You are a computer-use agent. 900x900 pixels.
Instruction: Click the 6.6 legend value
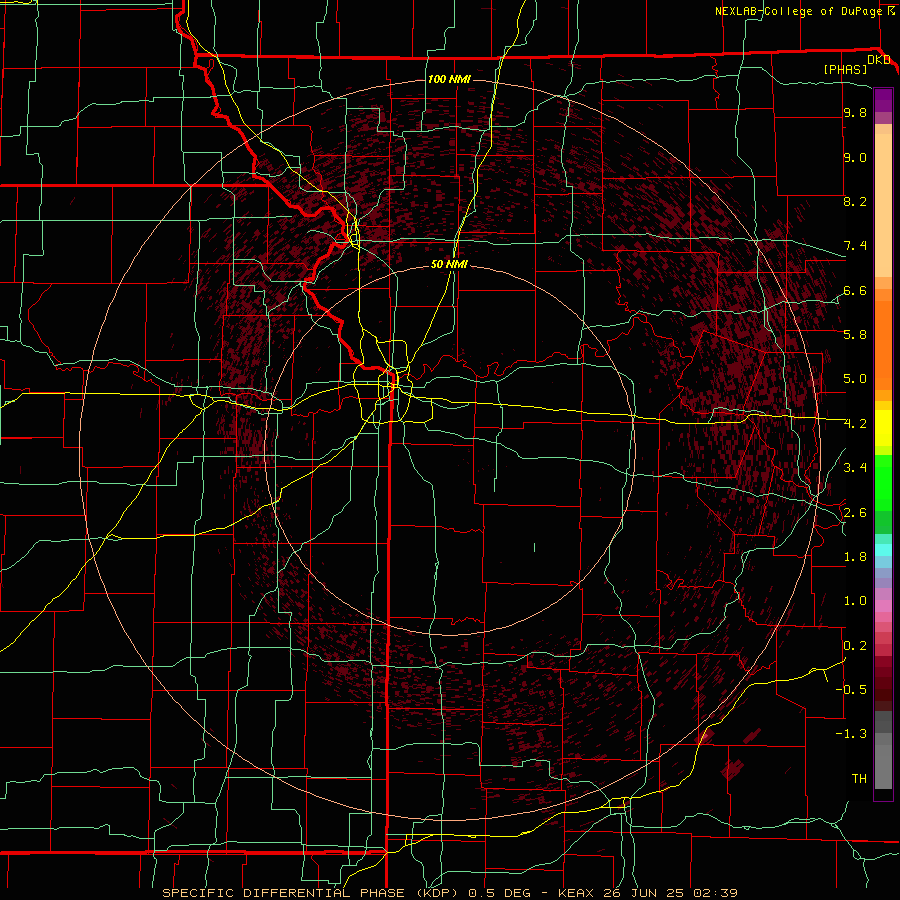[855, 290]
